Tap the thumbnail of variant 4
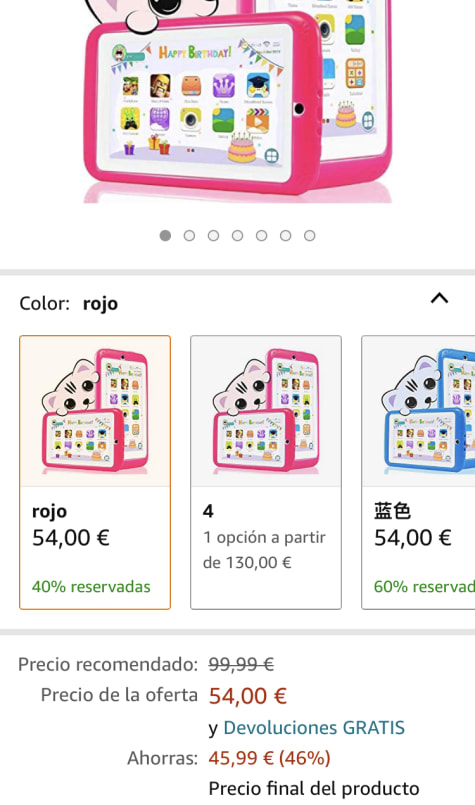This screenshot has width=475, height=805. click(265, 411)
